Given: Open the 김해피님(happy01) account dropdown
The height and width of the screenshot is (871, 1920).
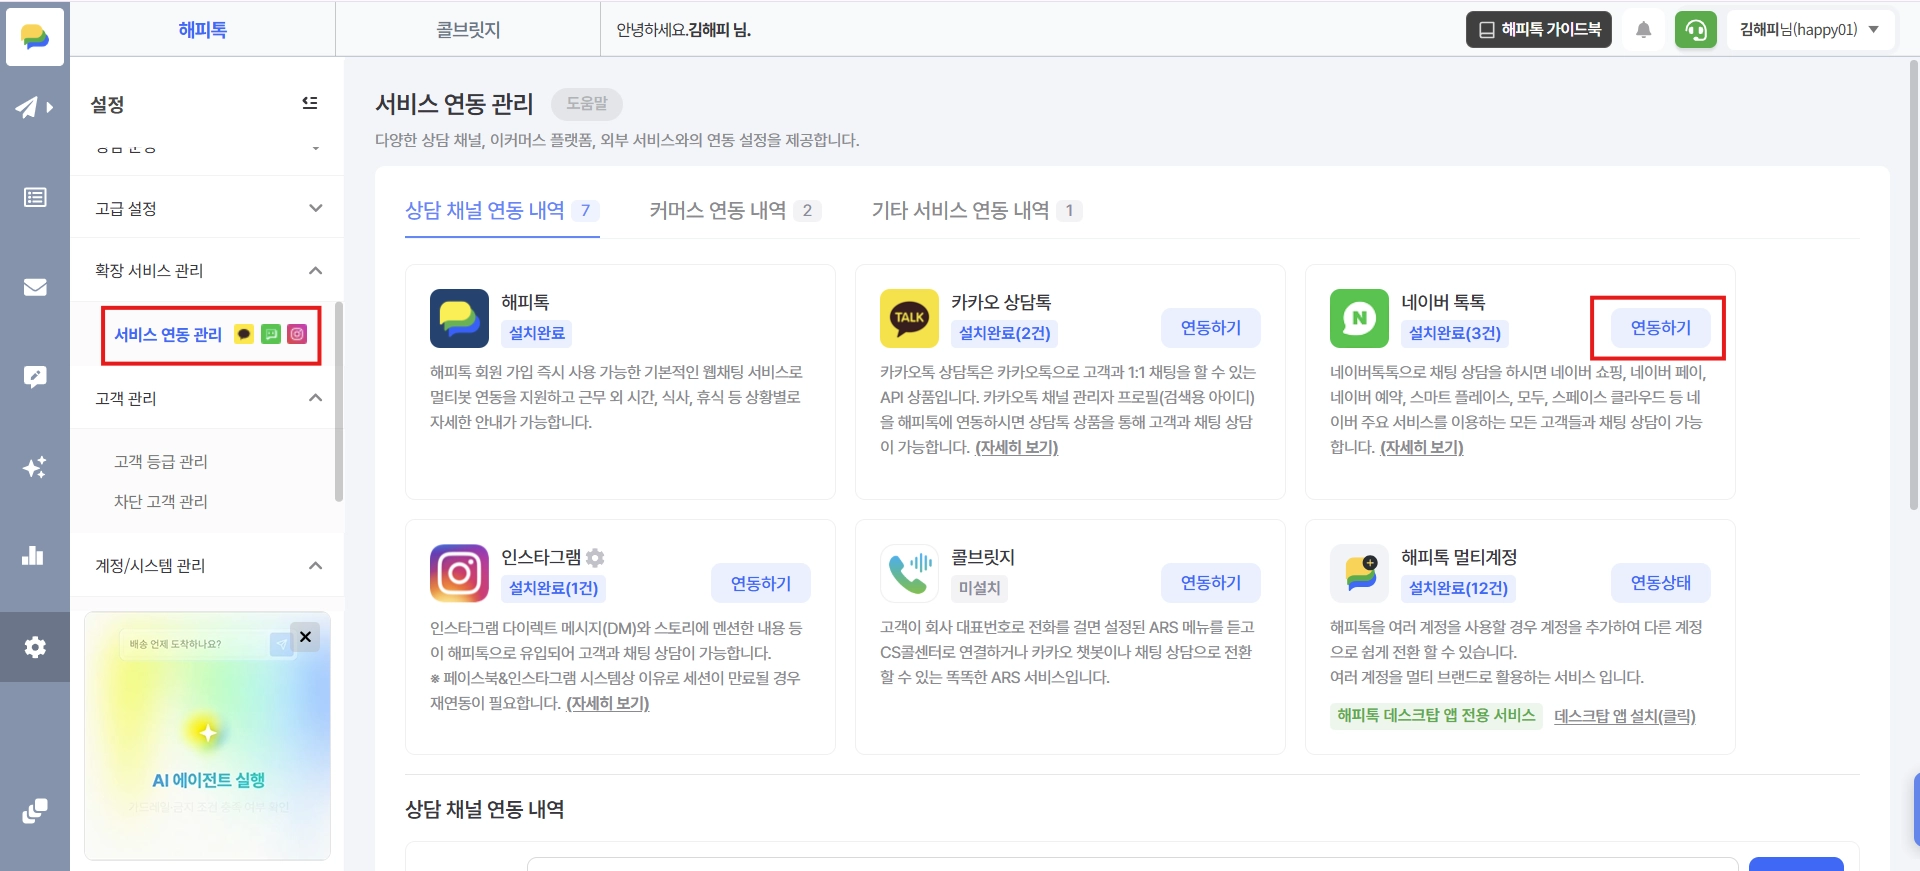Looking at the screenshot, I should pos(1809,30).
